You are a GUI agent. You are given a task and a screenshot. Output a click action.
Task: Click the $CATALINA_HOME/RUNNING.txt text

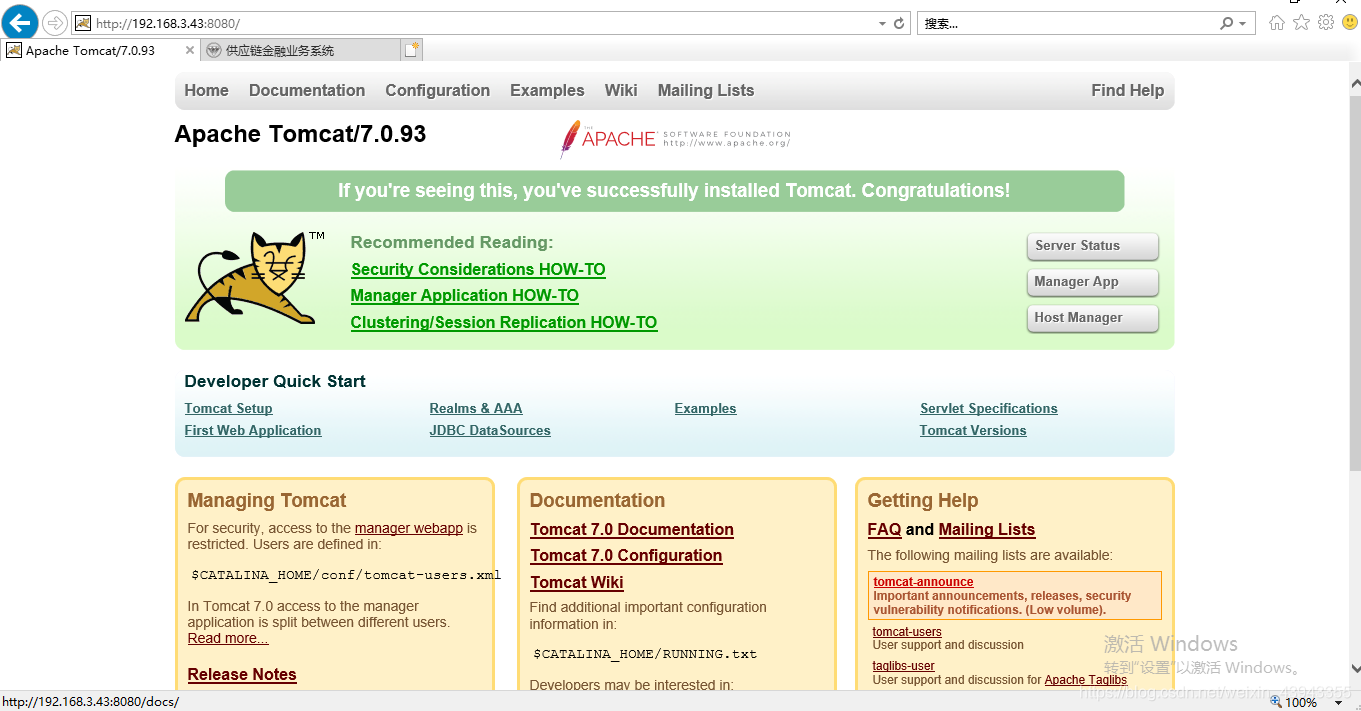[645, 654]
